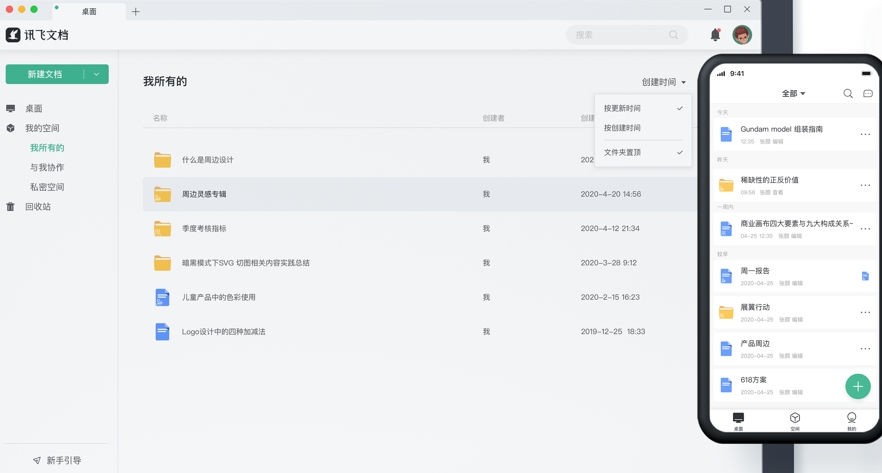Image resolution: width=882 pixels, height=473 pixels.
Task: Expand the arrow beside 新建文档
Action: pos(96,74)
